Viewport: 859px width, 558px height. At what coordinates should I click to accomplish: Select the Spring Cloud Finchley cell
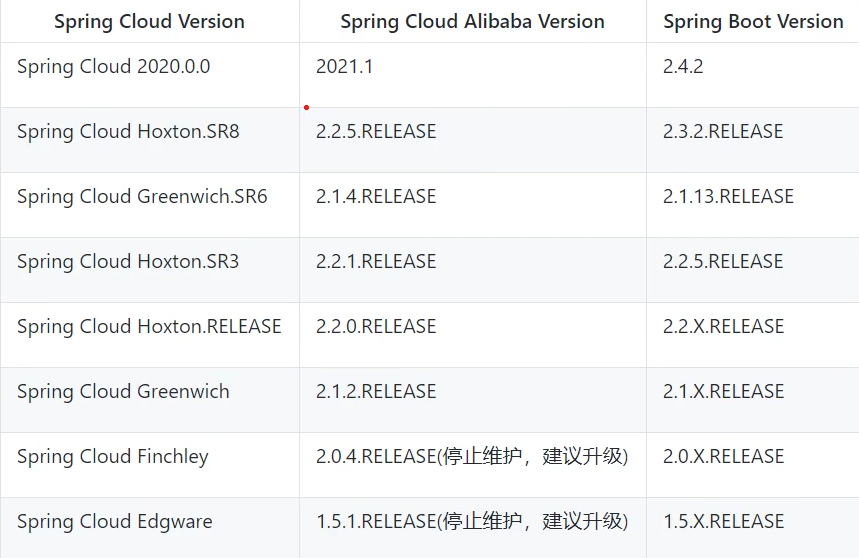[150, 465]
